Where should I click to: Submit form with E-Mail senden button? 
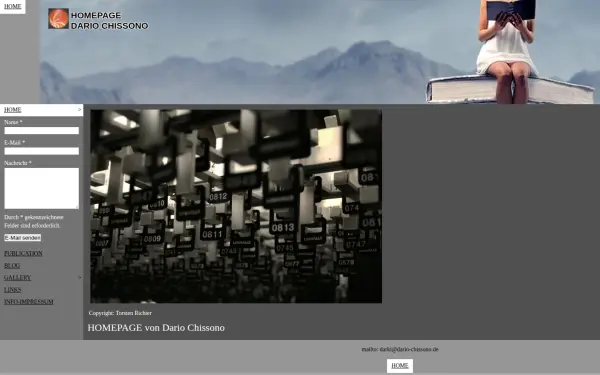pos(23,238)
